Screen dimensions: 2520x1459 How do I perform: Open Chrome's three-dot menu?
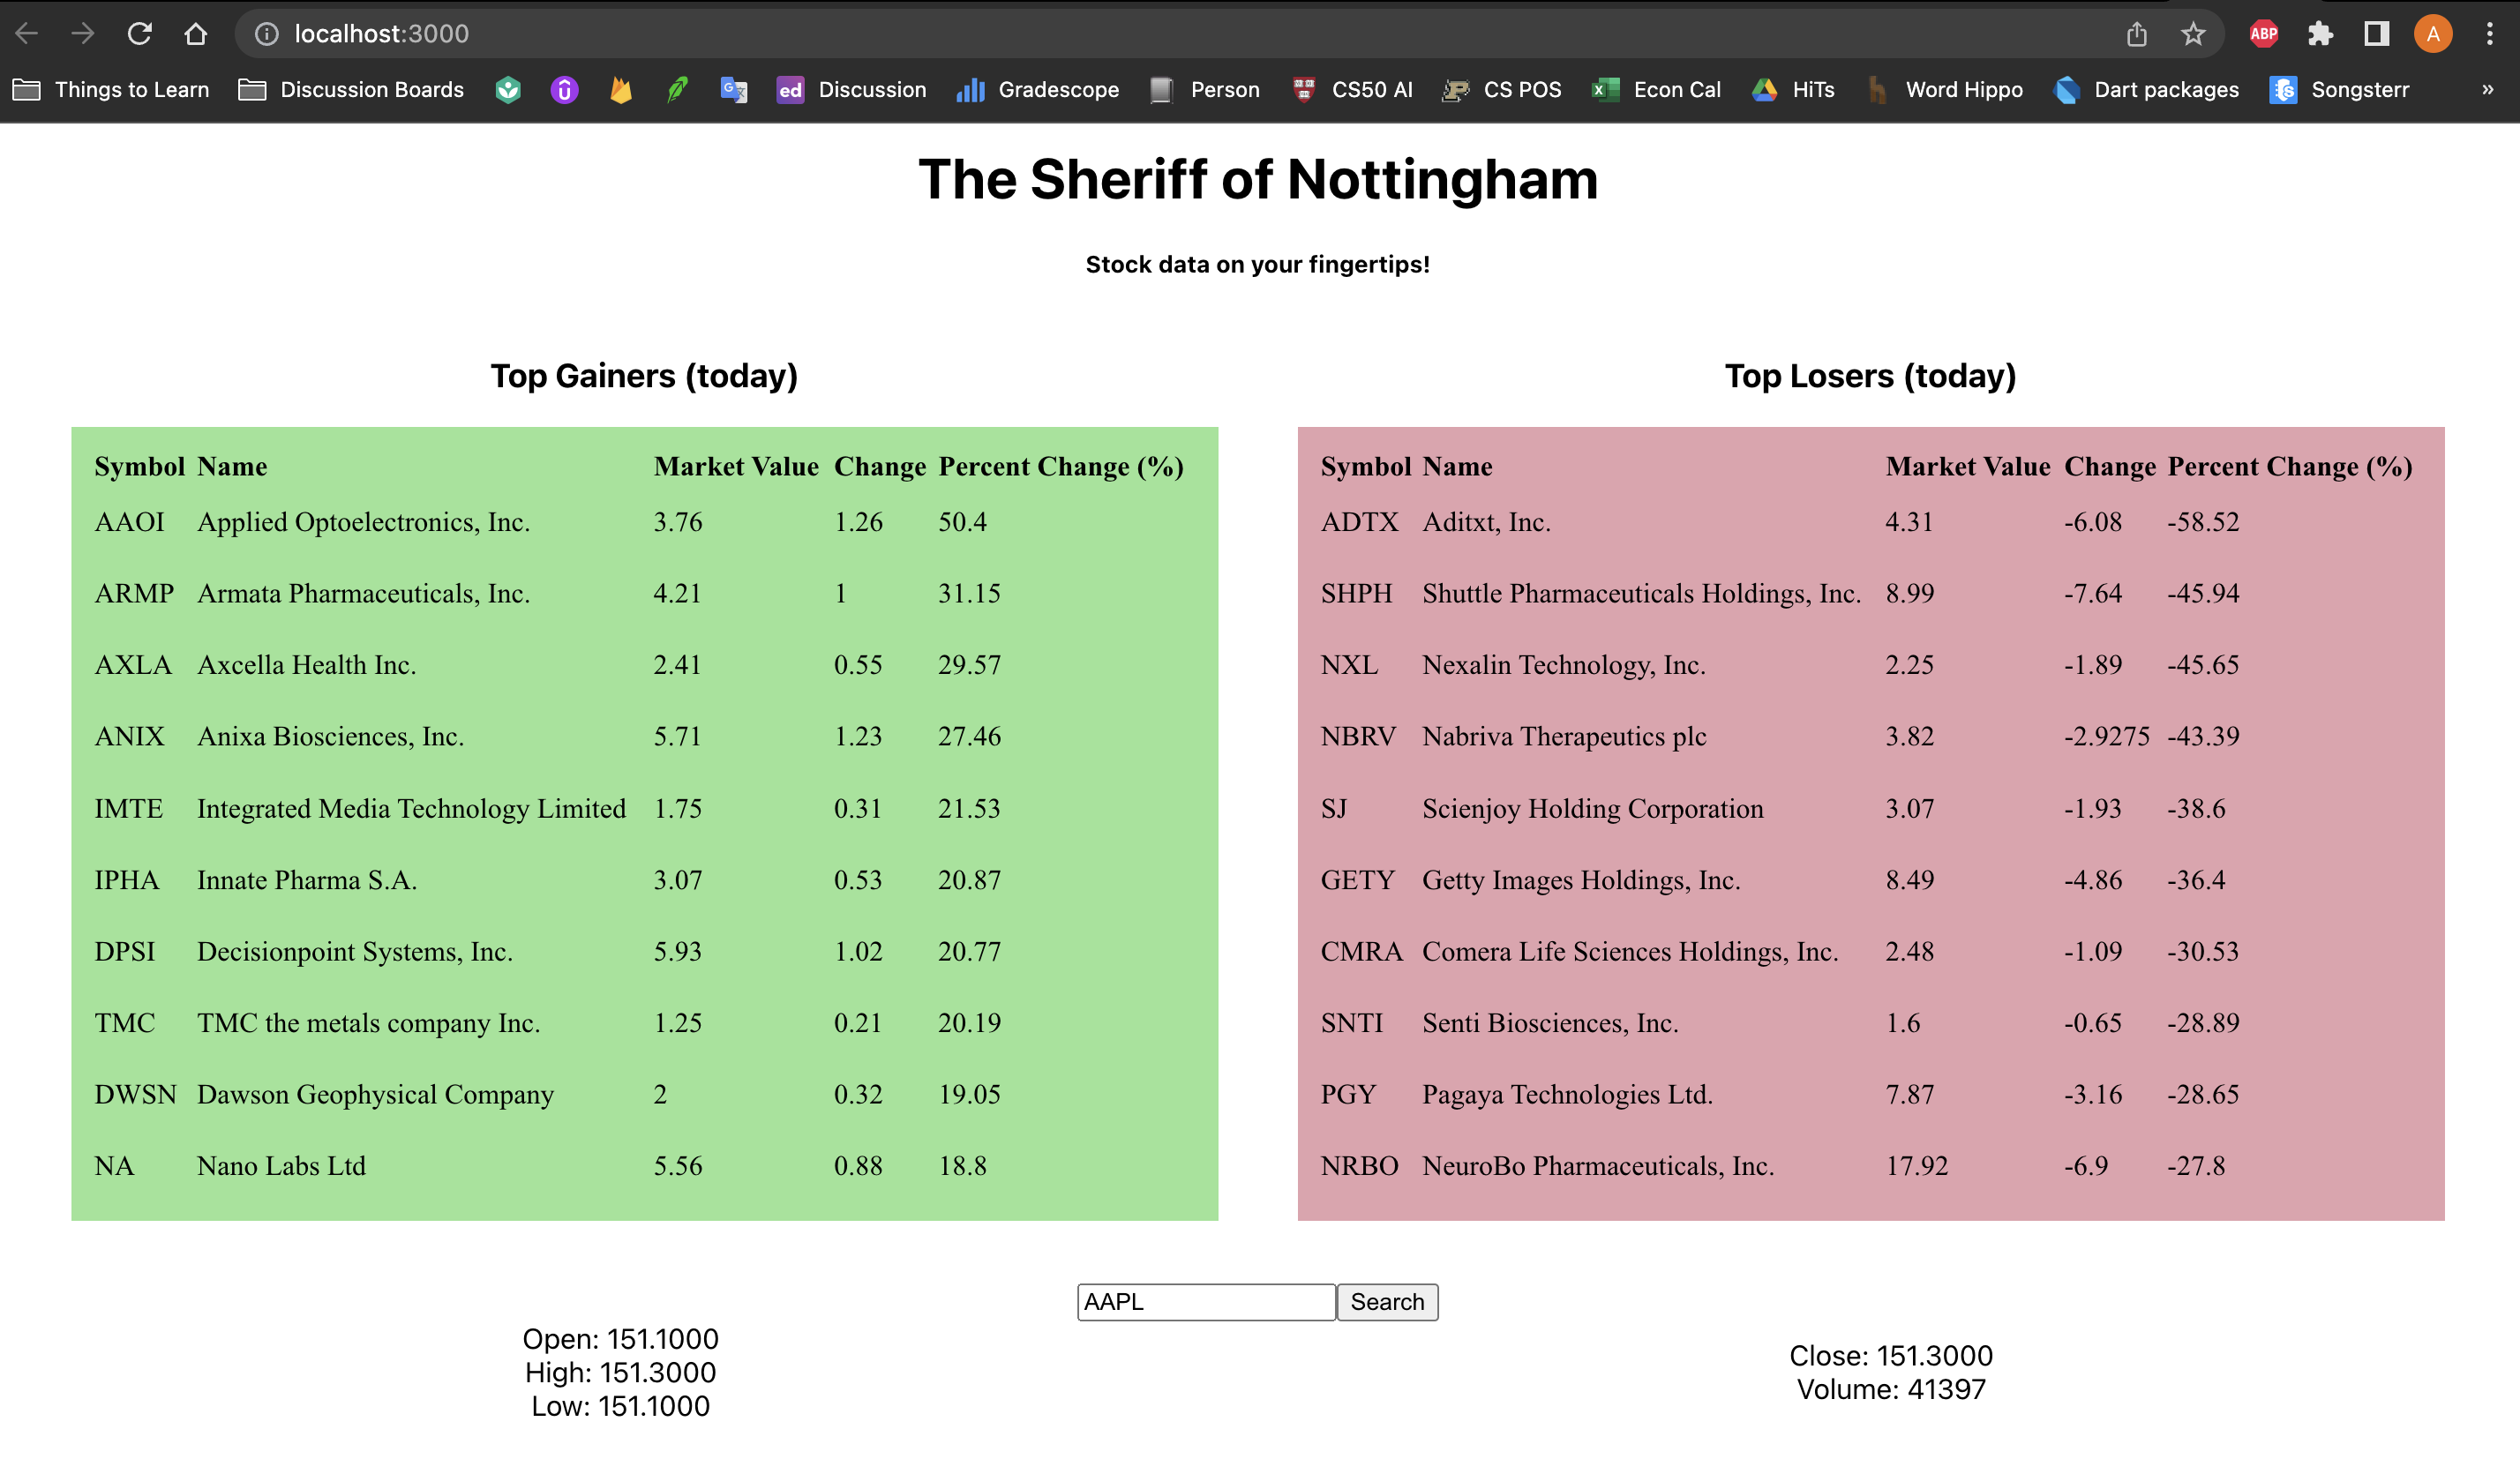point(2490,34)
